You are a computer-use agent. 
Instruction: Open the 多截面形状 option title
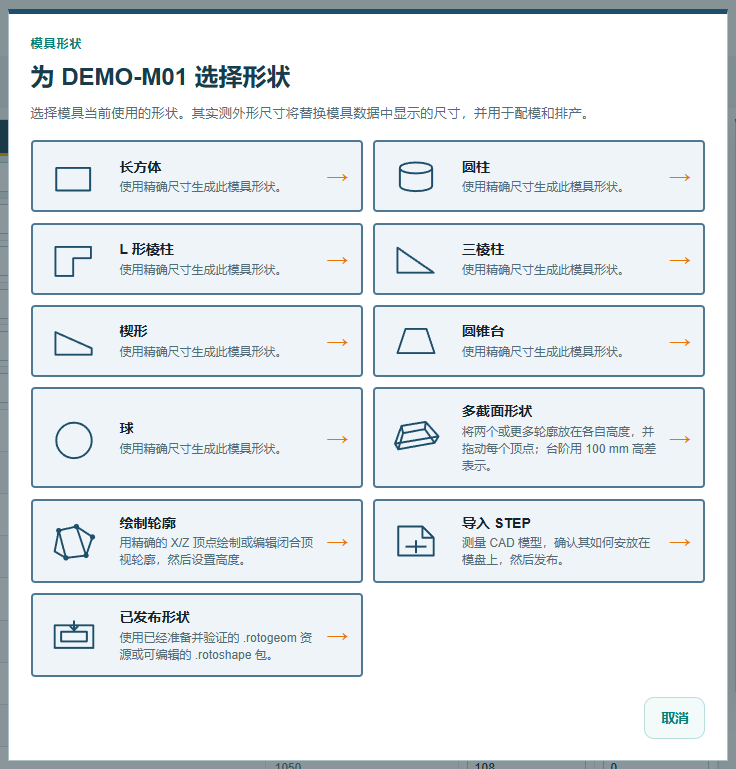[x=497, y=411]
